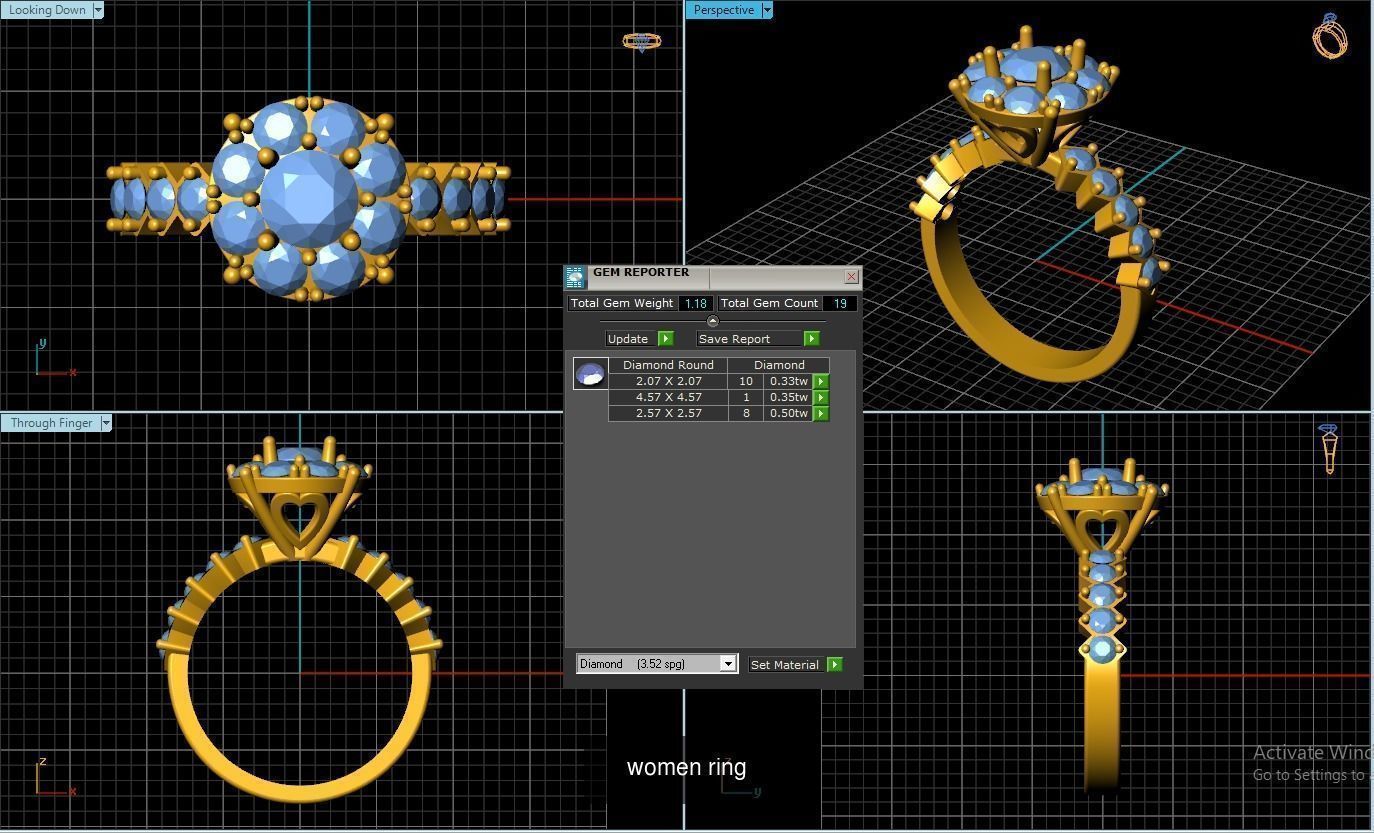Click green arrow on the 0.50tw row

click(821, 413)
